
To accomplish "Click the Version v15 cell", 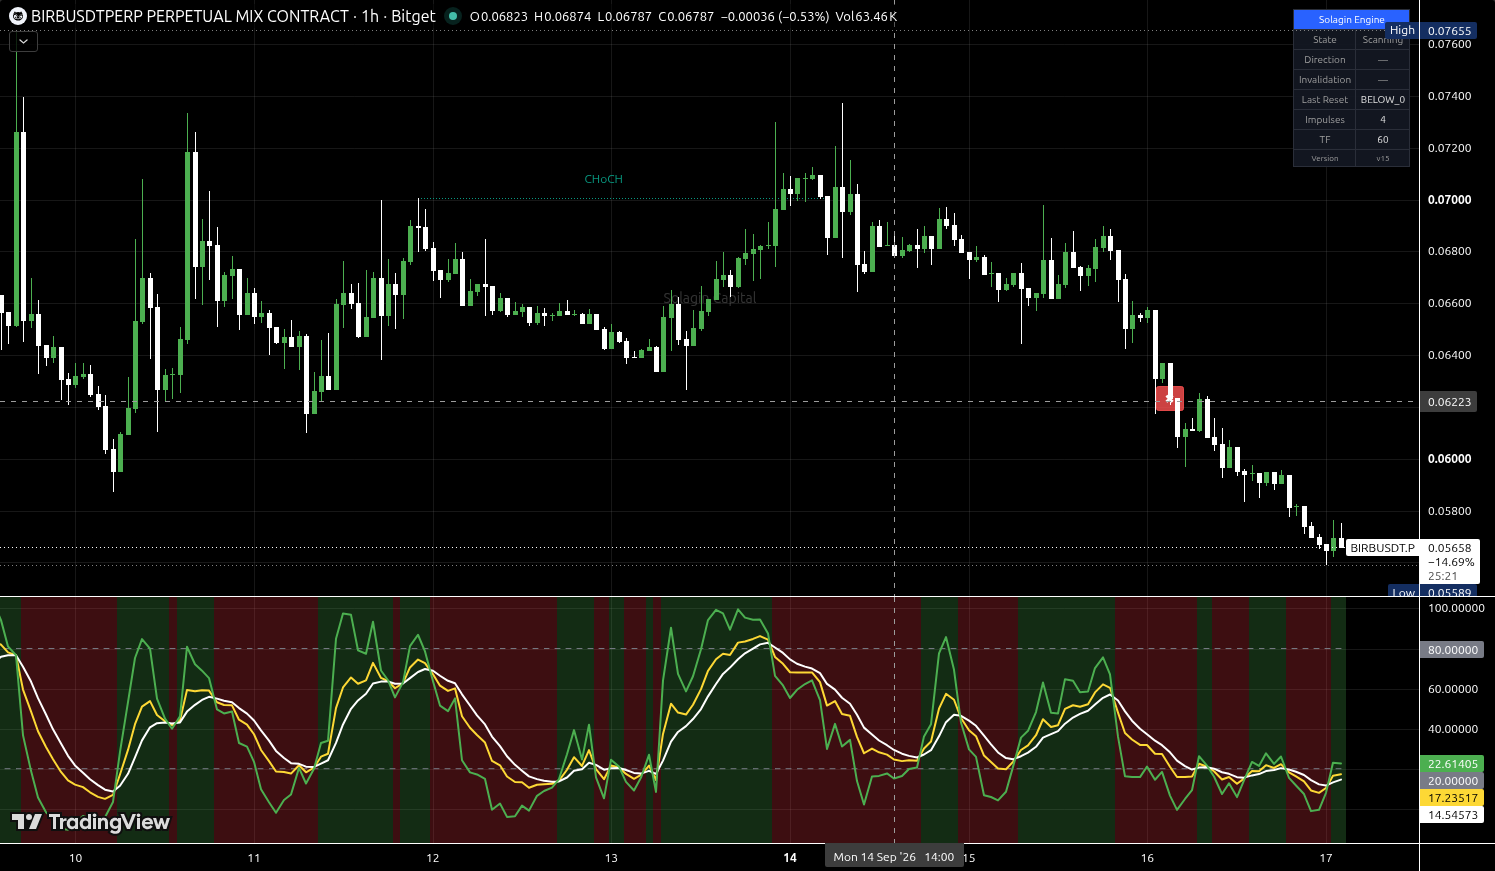I will [x=1382, y=159].
